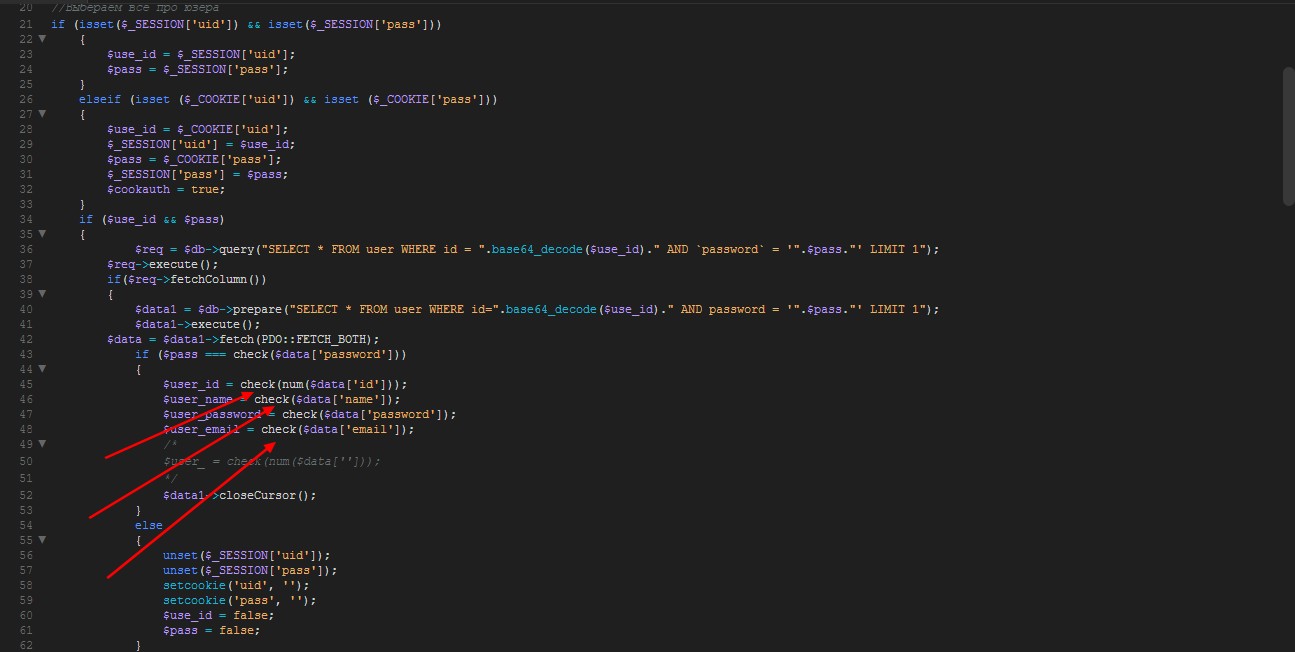Click line number 21 in the gutter
The height and width of the screenshot is (652, 1295).
pyautogui.click(x=26, y=23)
